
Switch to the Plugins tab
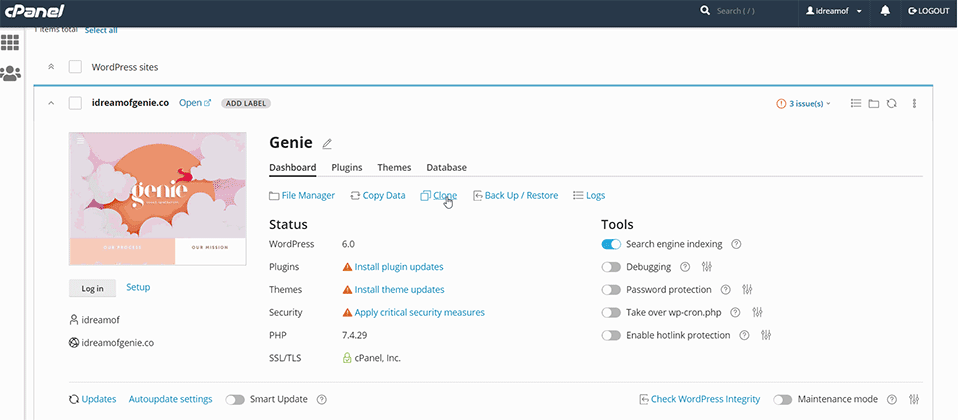pyautogui.click(x=347, y=167)
